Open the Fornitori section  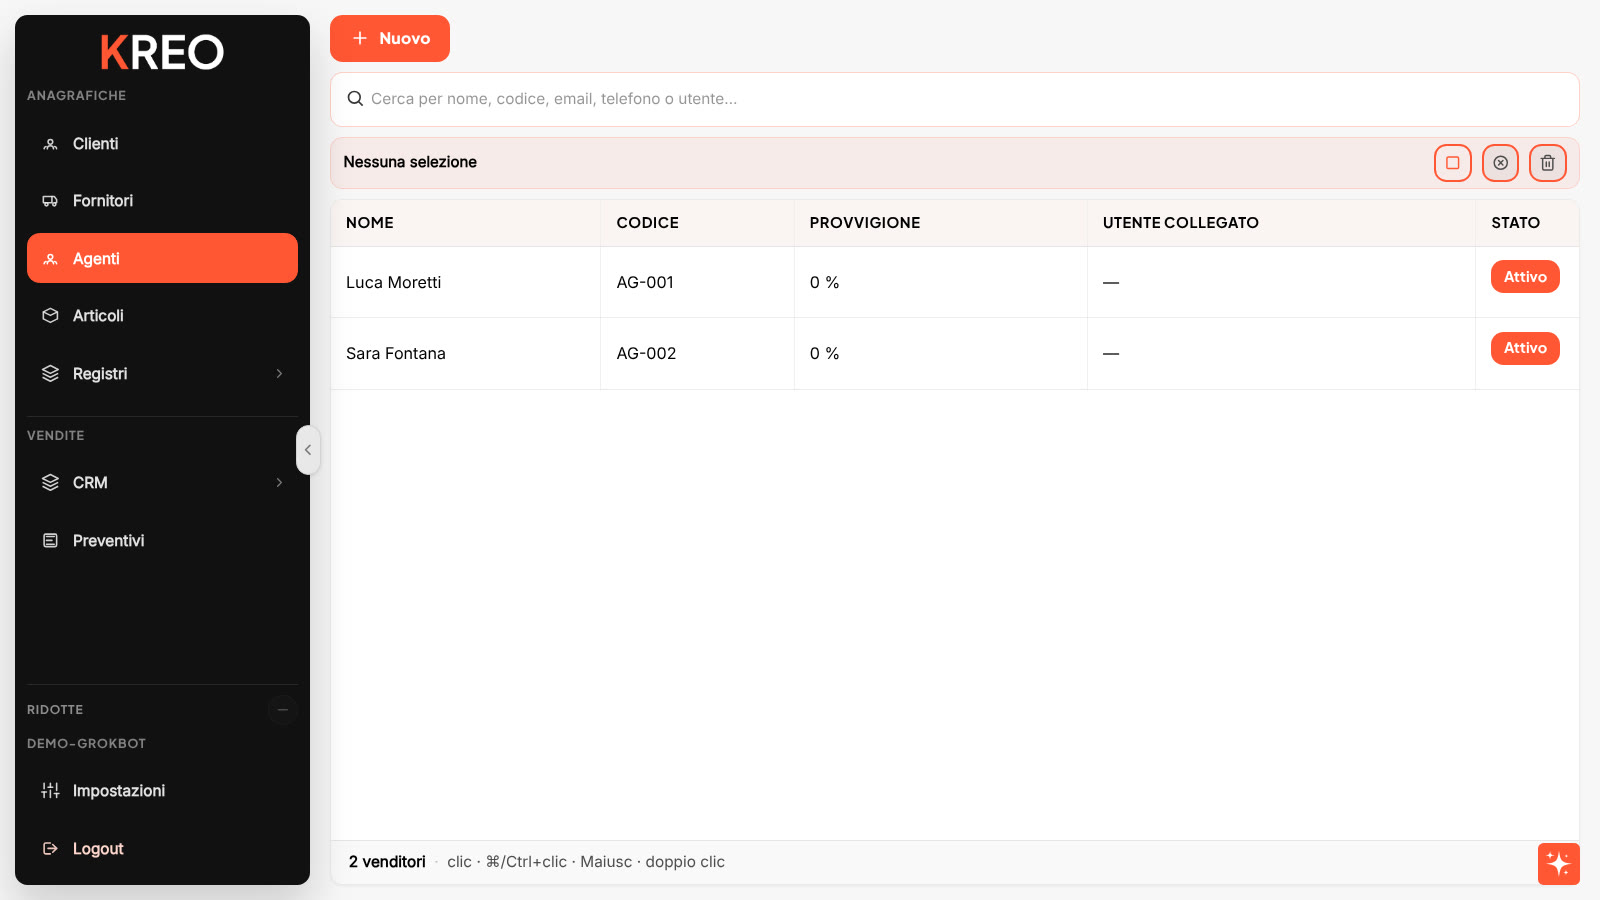click(x=162, y=201)
